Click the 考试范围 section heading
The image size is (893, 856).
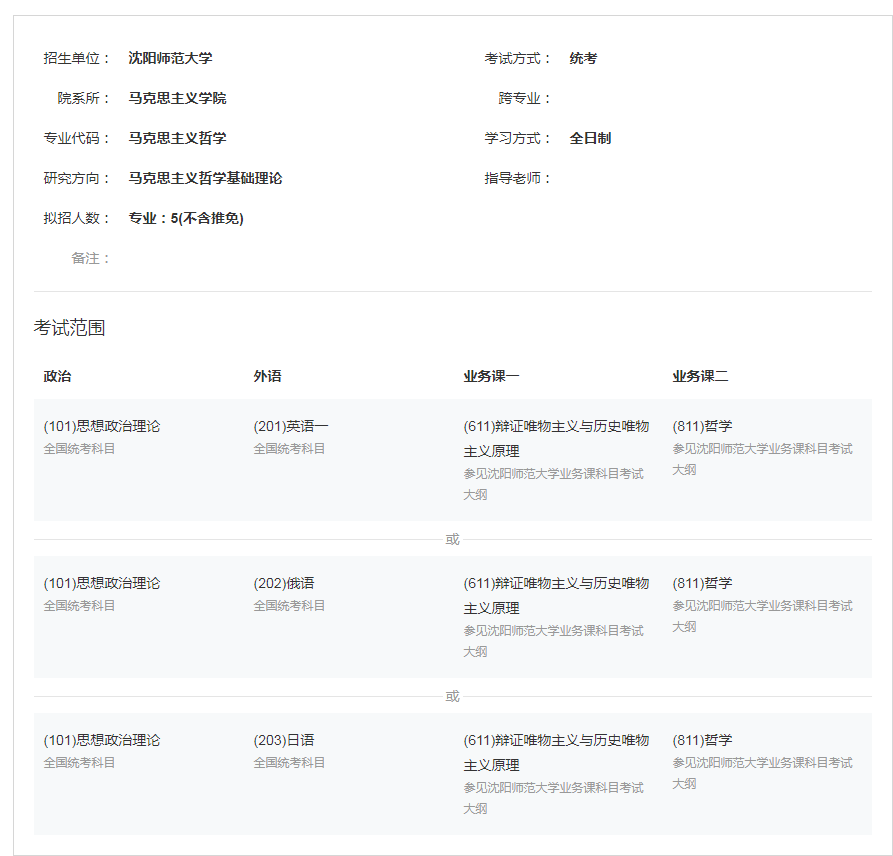coord(69,328)
